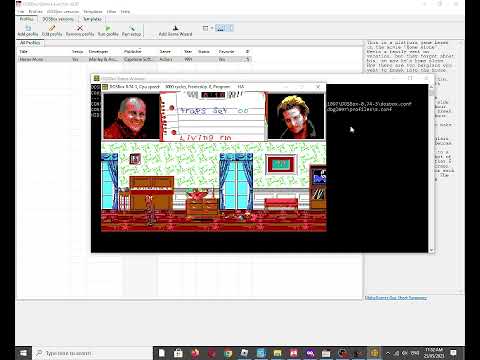Open the File menu
This screenshot has height=360, width=480.
pos(21,12)
